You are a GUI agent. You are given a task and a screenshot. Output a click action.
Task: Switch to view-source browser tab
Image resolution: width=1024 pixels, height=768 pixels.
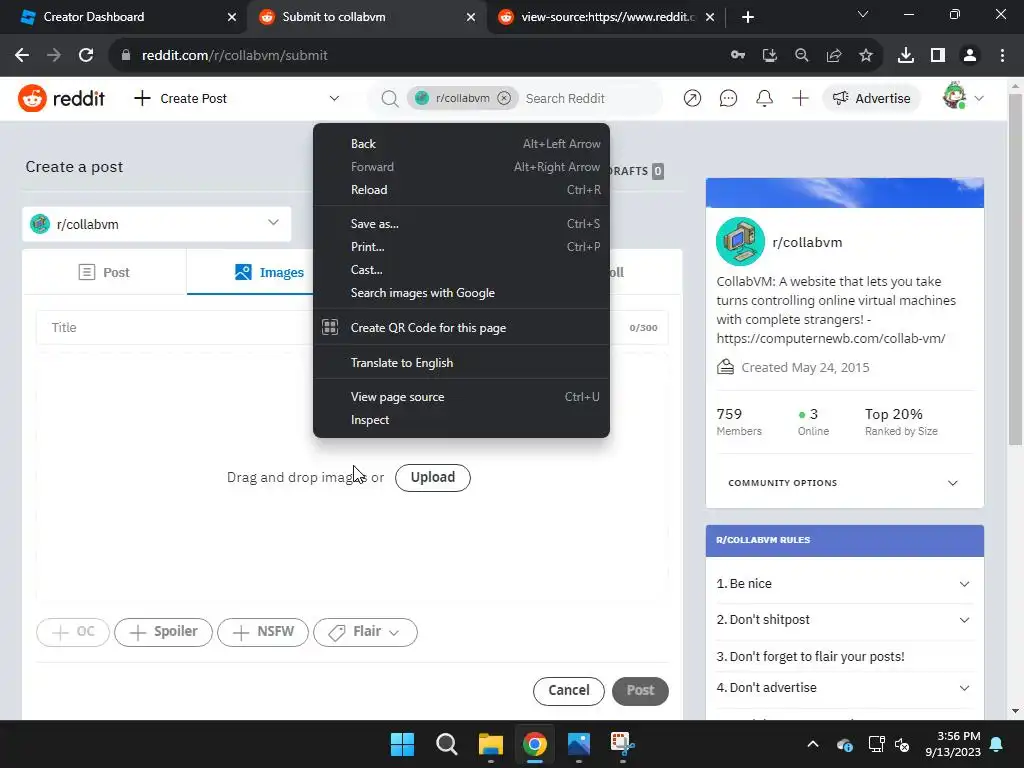click(x=606, y=17)
